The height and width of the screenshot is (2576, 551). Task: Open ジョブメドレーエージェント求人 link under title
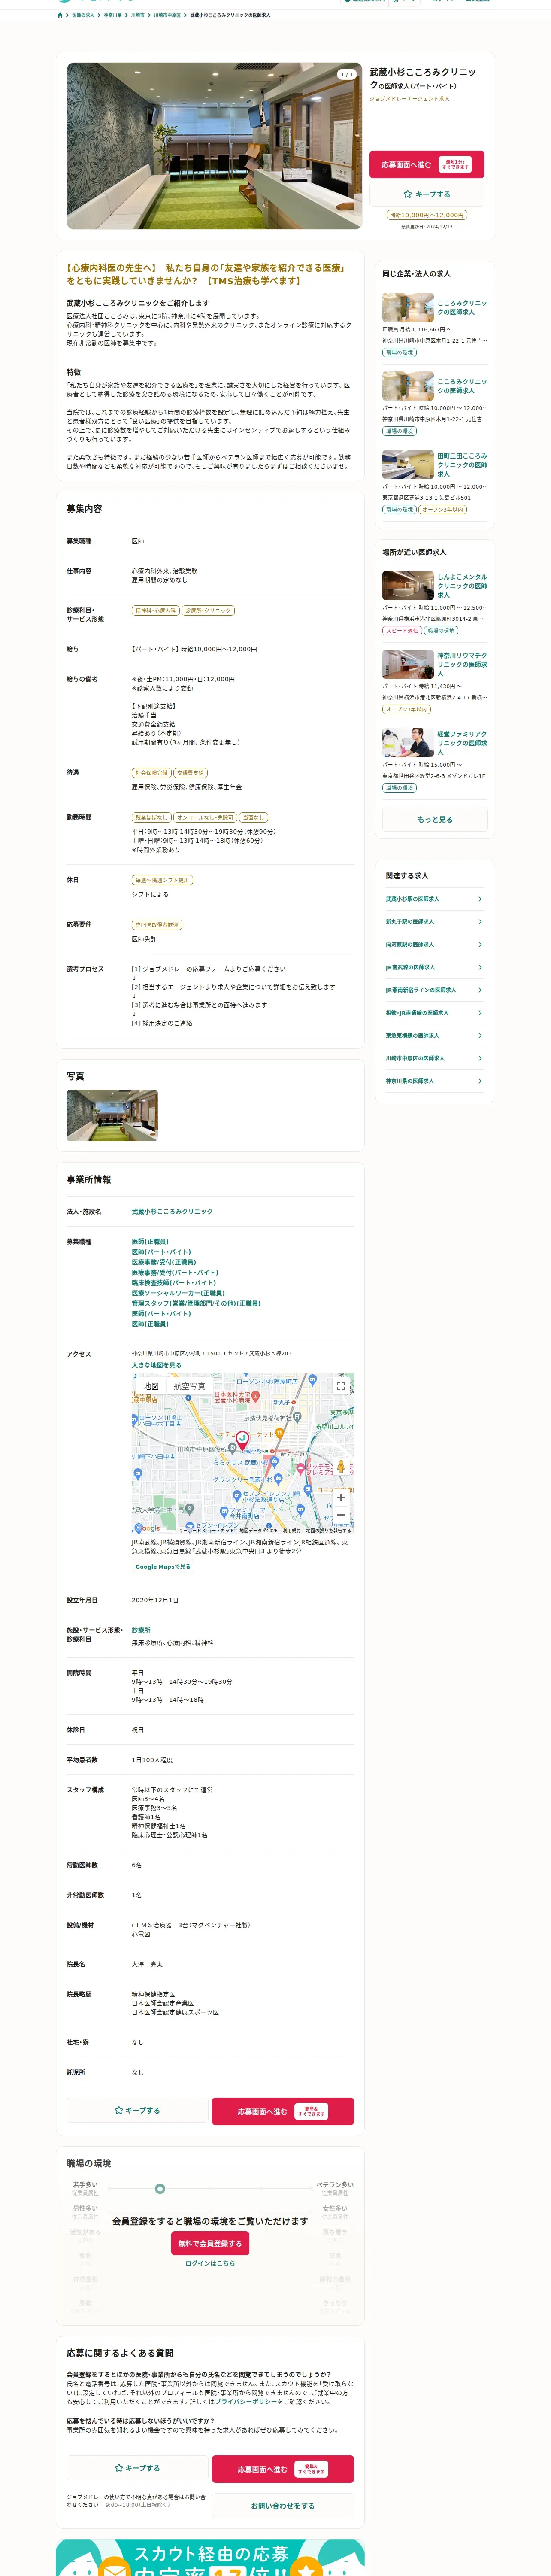(409, 99)
